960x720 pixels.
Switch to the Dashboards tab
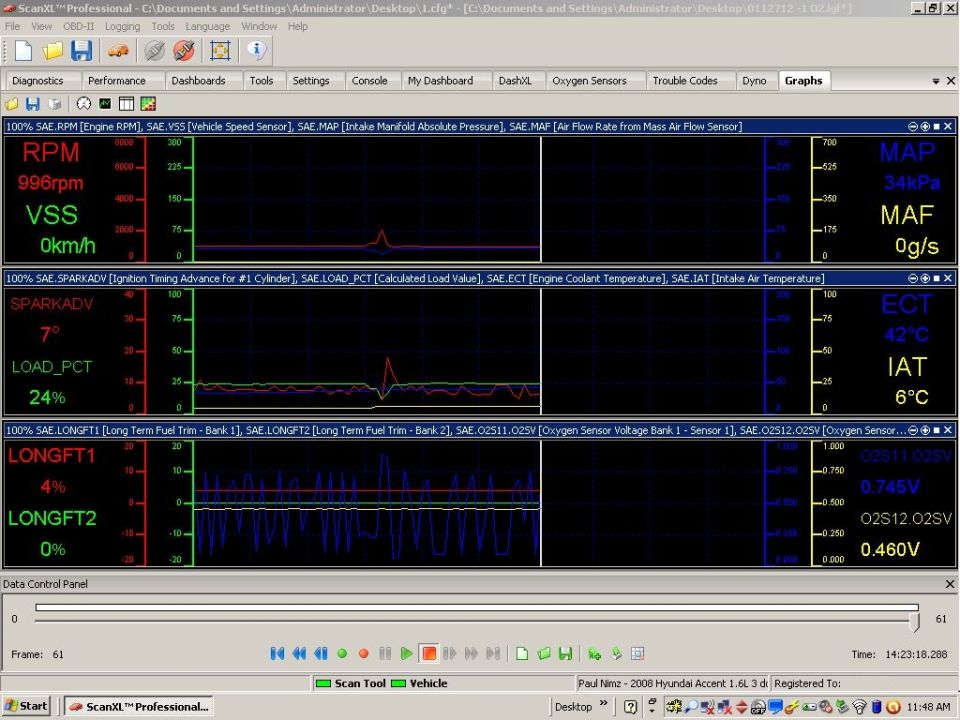pyautogui.click(x=198, y=81)
